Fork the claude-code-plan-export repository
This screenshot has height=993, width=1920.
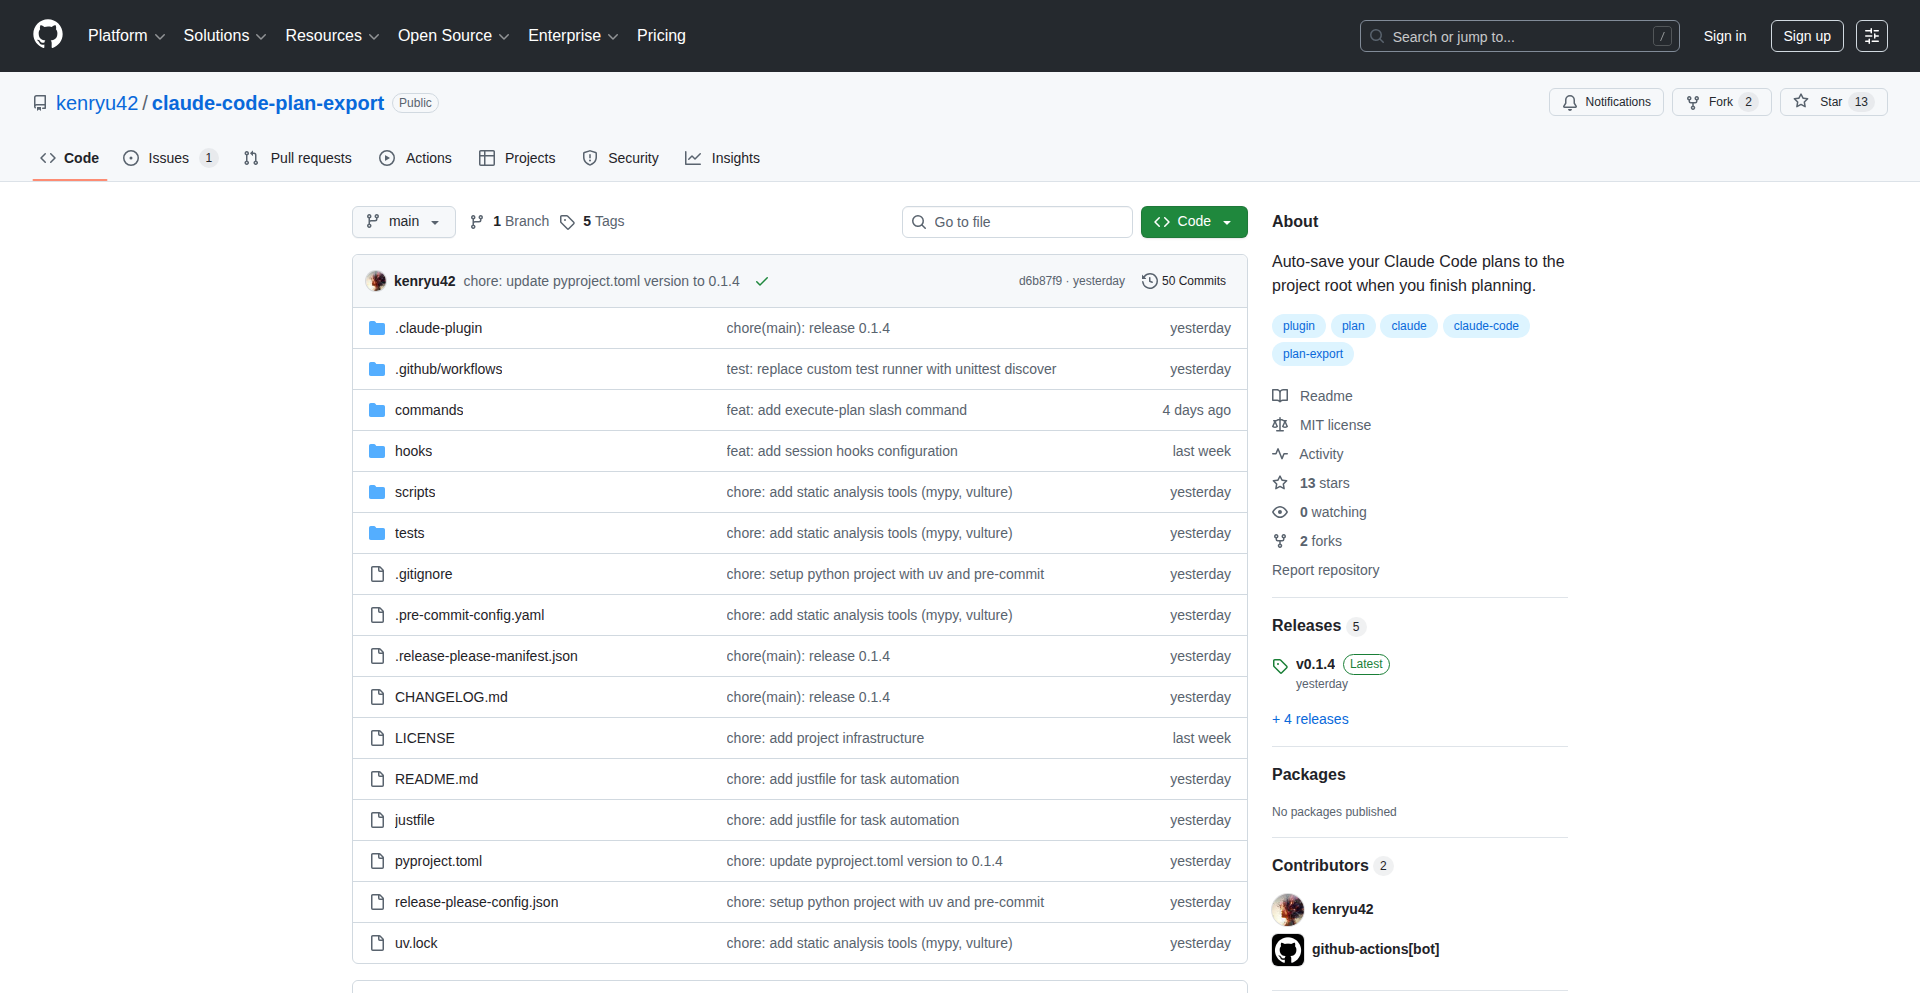pos(1720,102)
